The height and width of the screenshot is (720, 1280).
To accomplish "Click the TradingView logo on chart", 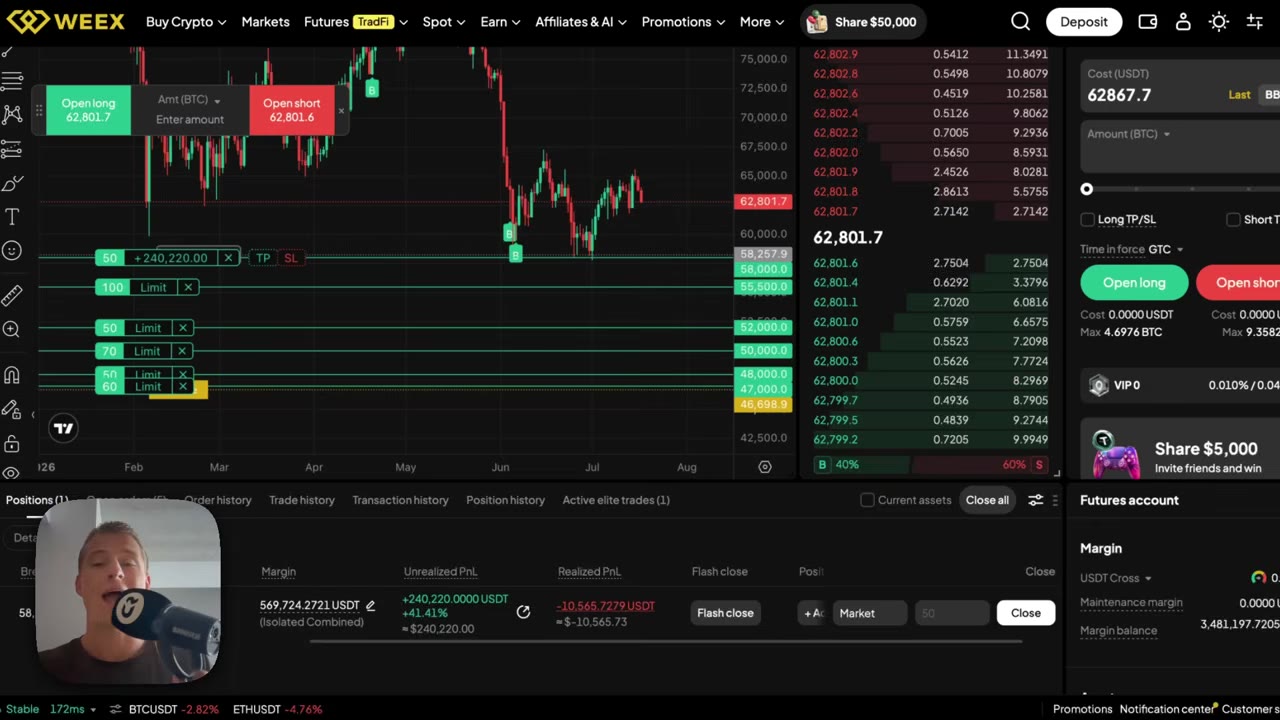I will coord(63,428).
